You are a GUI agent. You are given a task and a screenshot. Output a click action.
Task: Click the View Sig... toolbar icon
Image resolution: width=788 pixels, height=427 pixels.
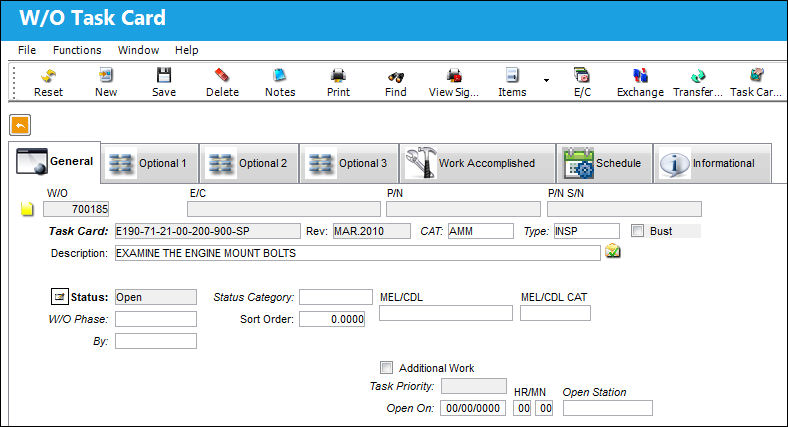click(x=454, y=76)
